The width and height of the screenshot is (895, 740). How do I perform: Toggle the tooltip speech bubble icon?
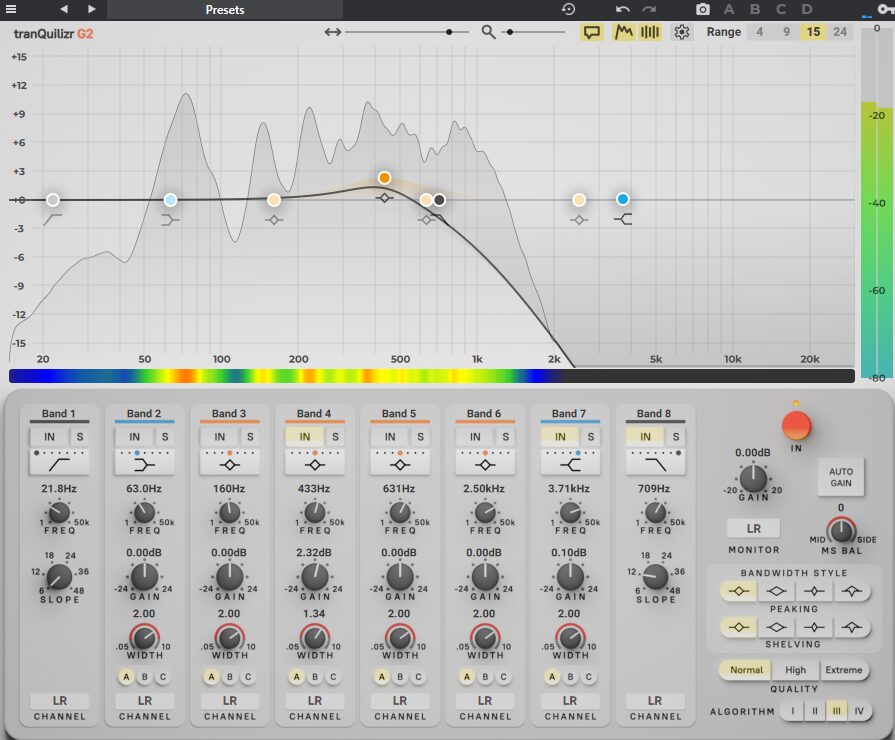[591, 32]
